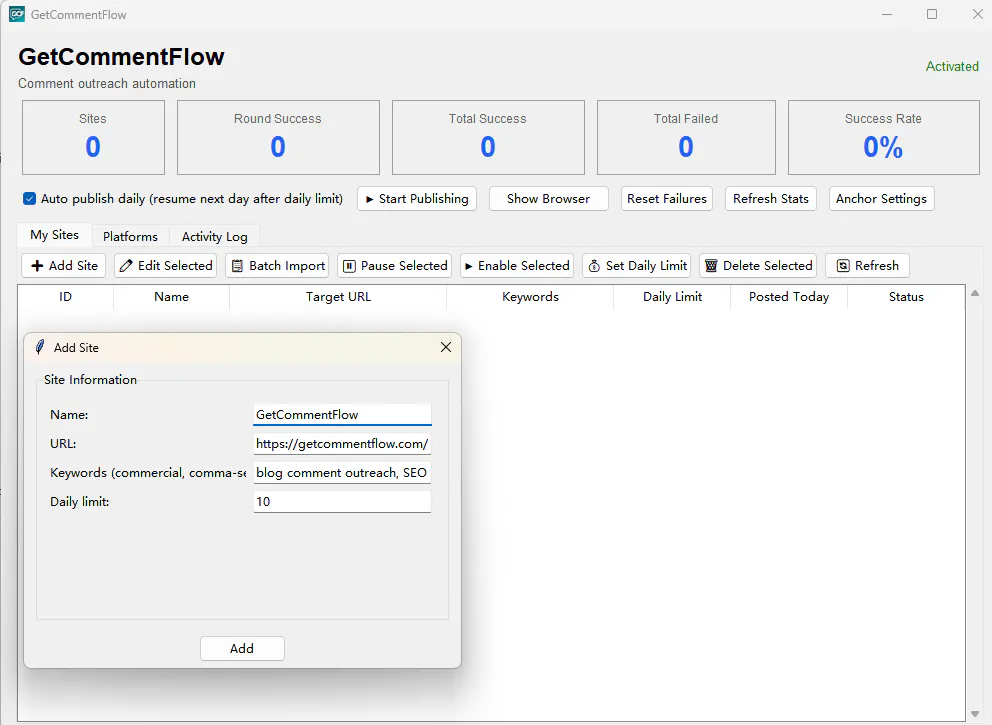Screen dimensions: 992x725
Task: Open Set Daily Limit
Action: [636, 266]
